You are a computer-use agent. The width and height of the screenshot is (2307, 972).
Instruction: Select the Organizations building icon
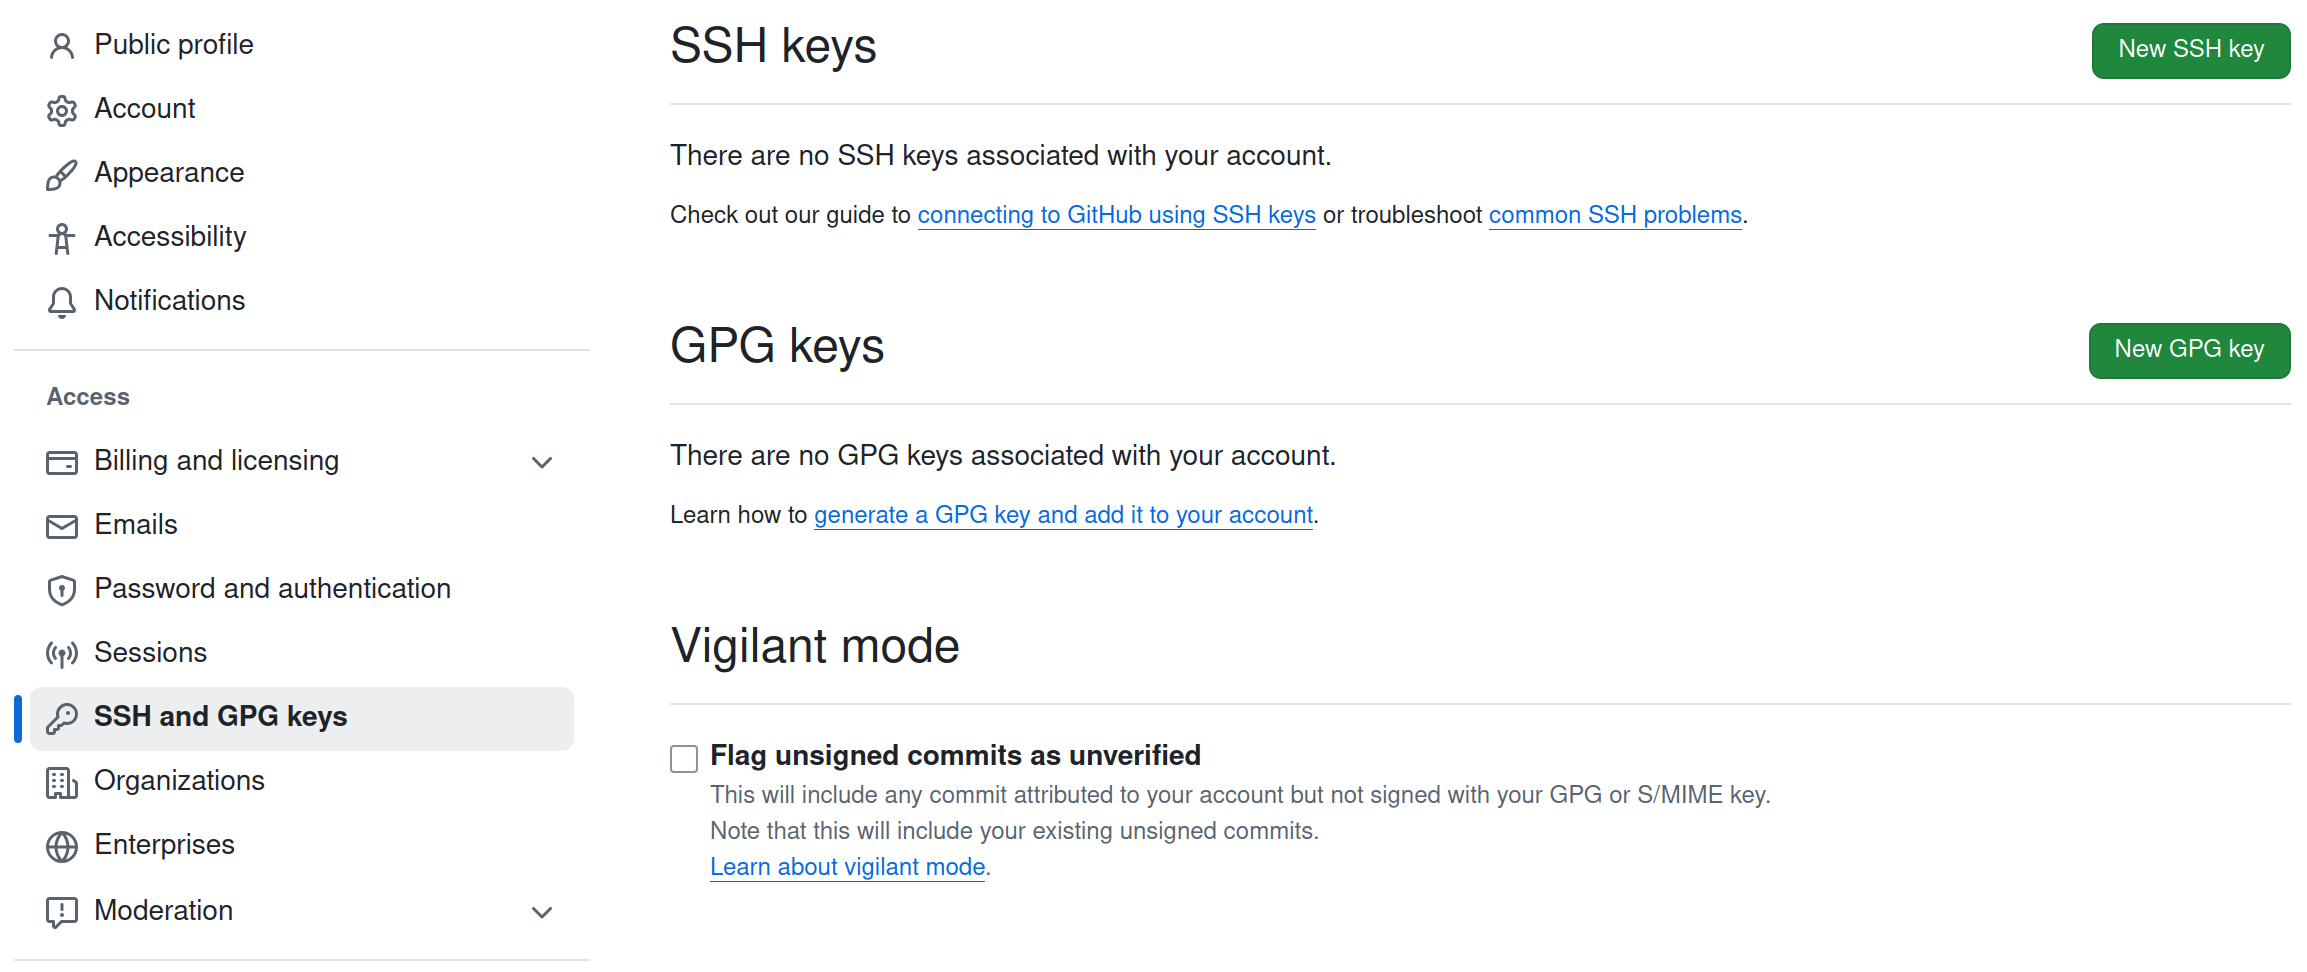(x=62, y=782)
